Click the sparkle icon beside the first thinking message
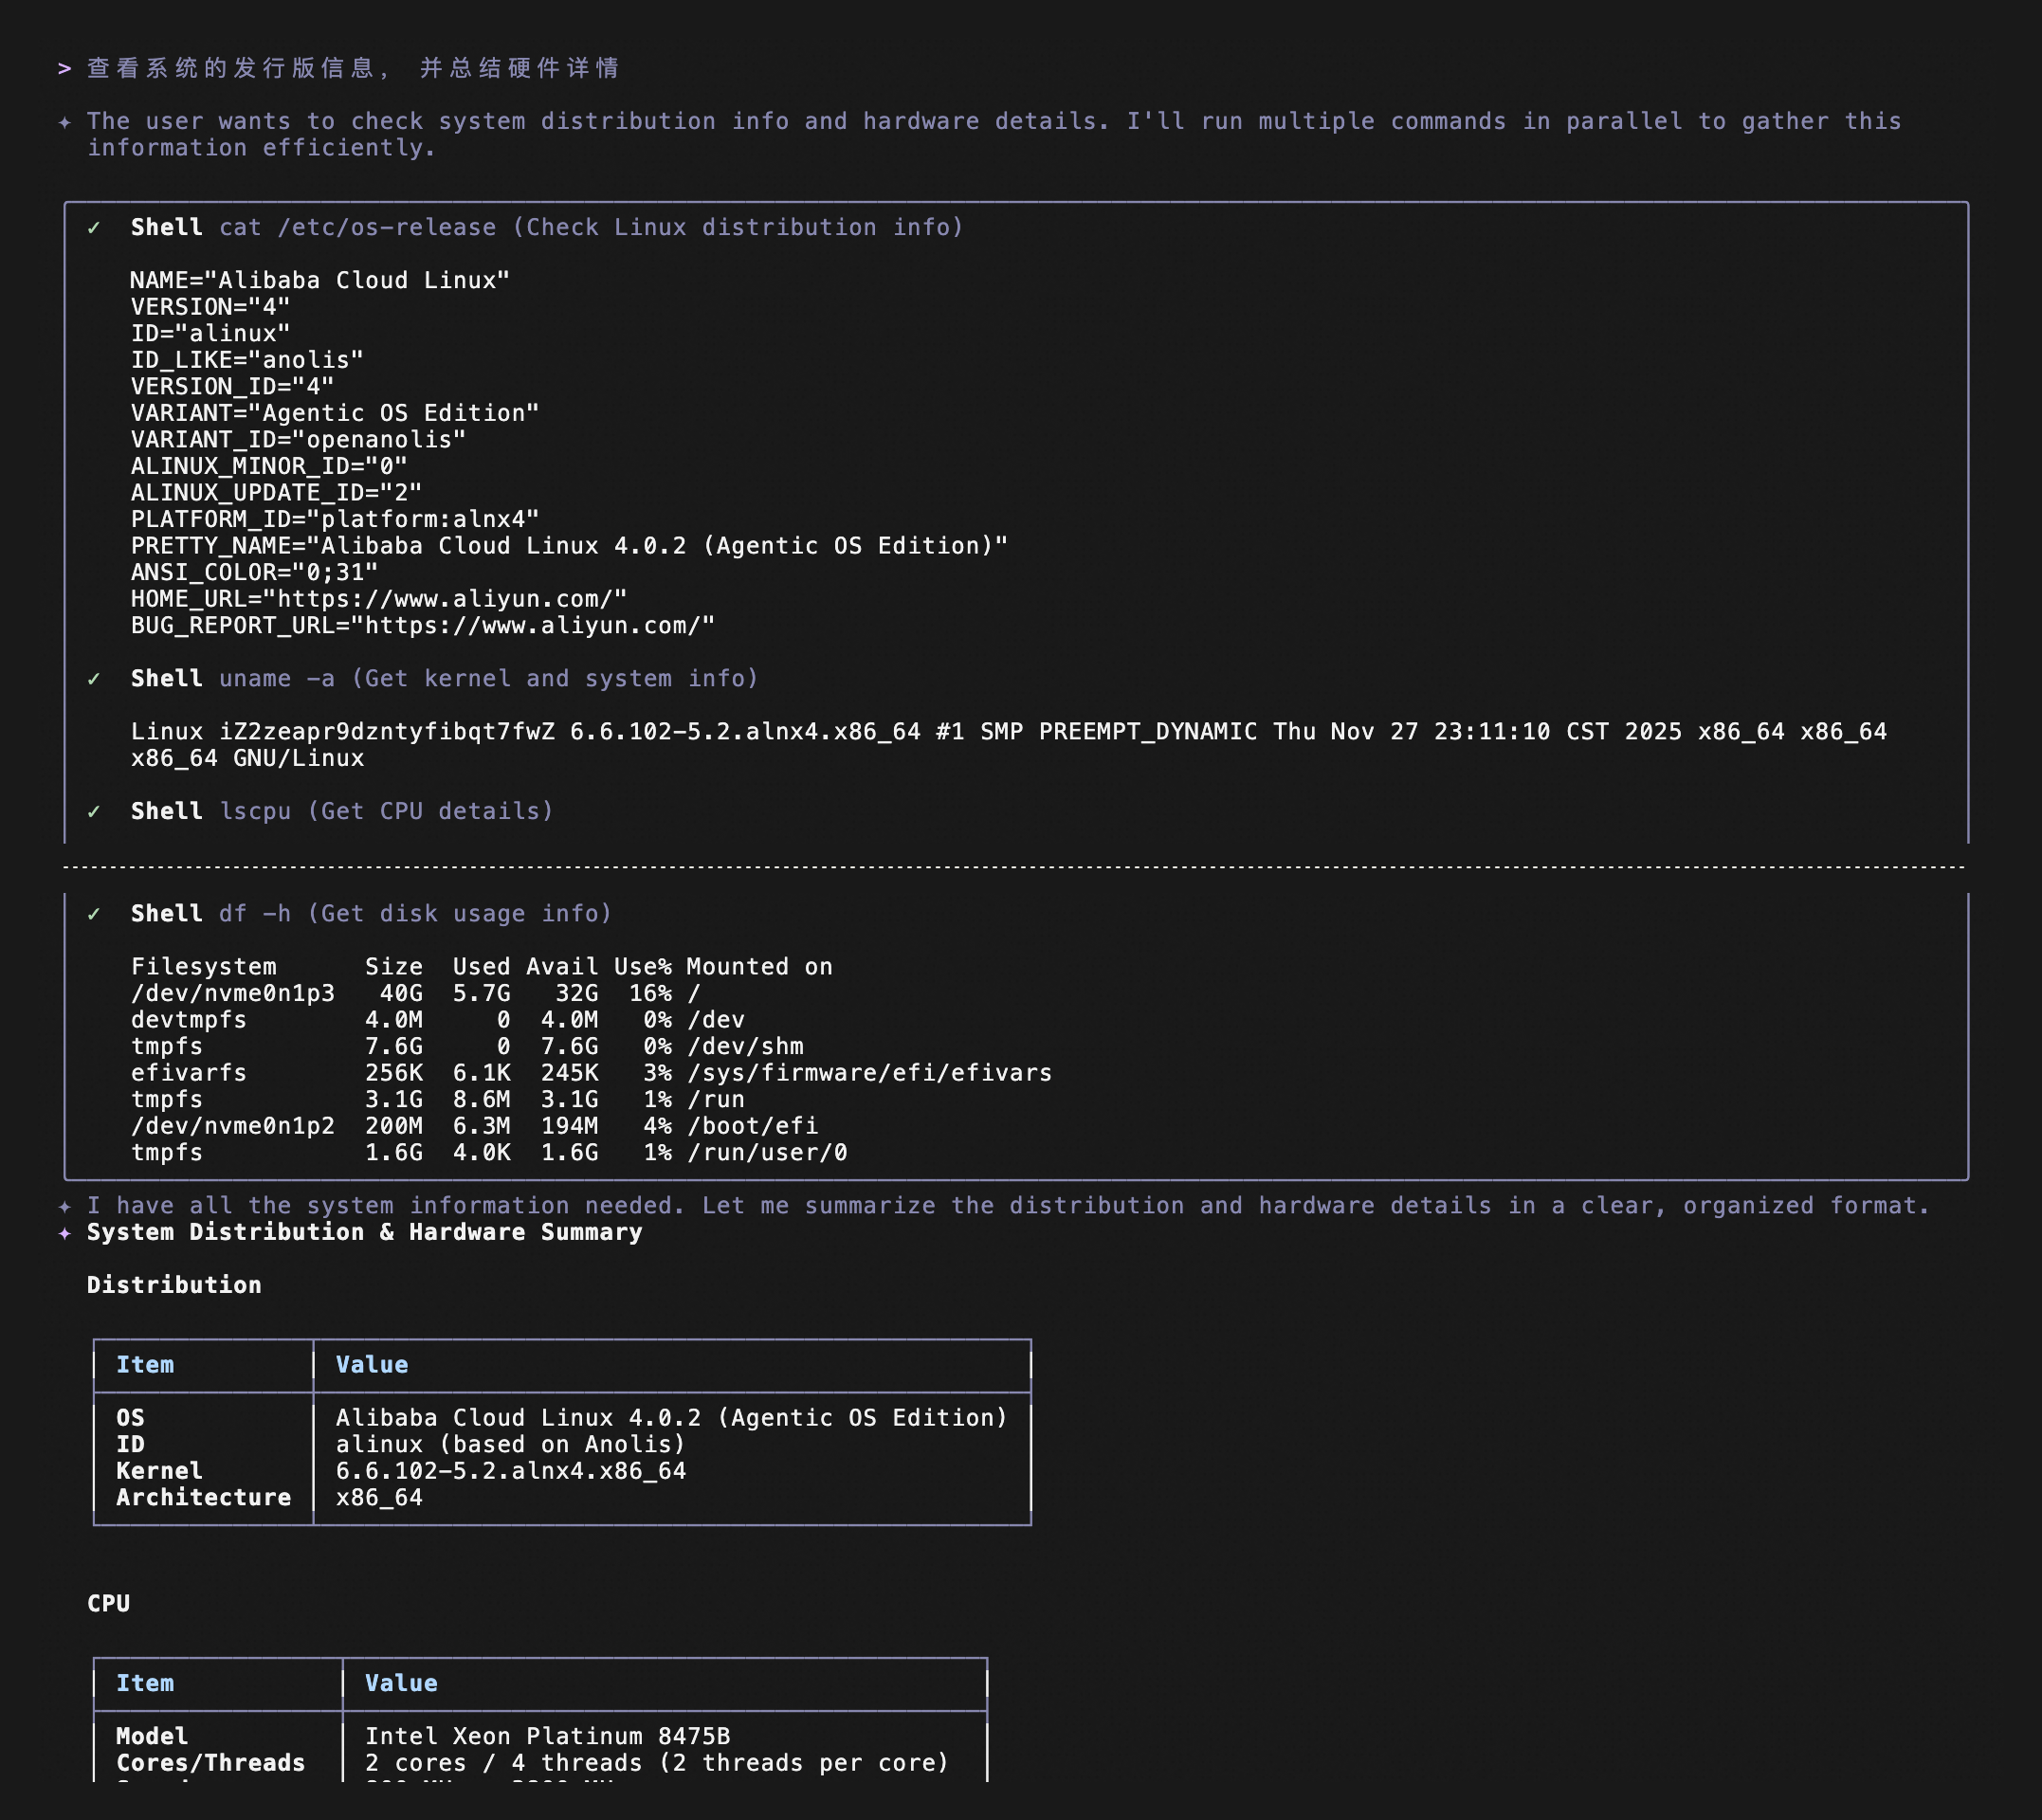Viewport: 2042px width, 1820px height. 65,122
